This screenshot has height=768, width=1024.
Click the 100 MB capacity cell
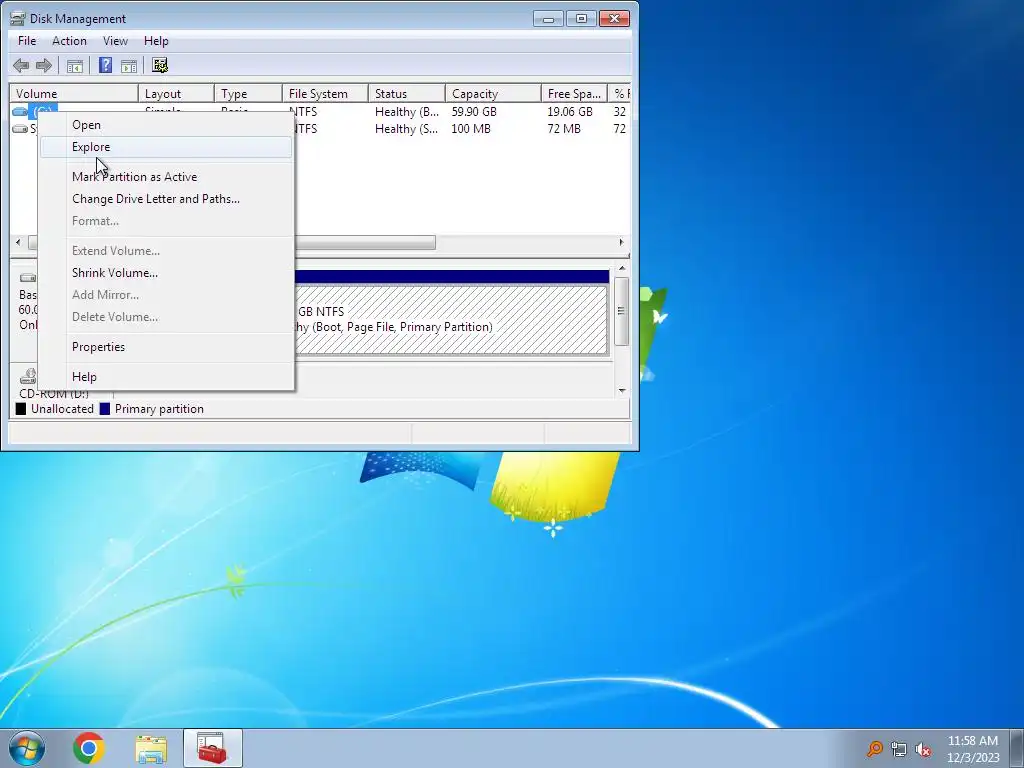471,129
